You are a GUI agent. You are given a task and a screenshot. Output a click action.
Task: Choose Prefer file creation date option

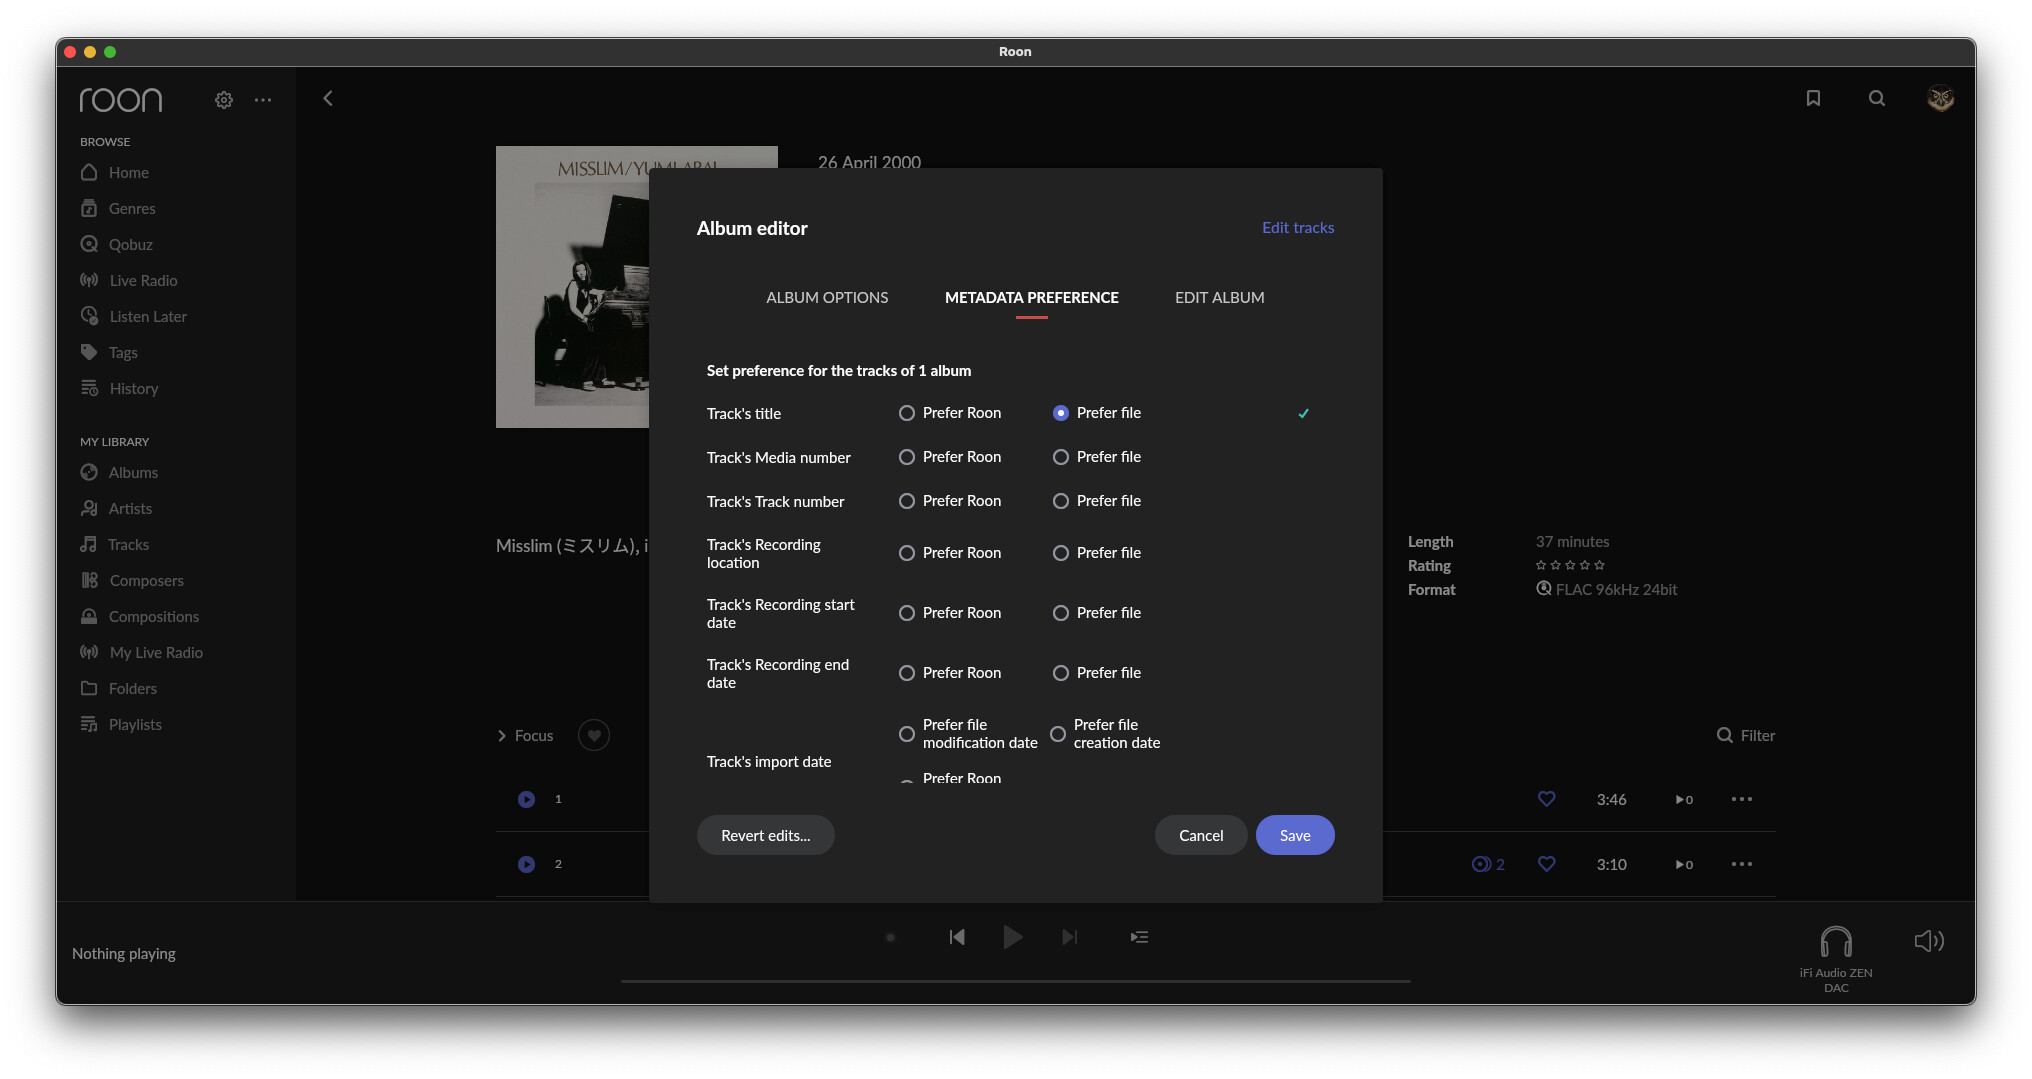tap(1105, 734)
